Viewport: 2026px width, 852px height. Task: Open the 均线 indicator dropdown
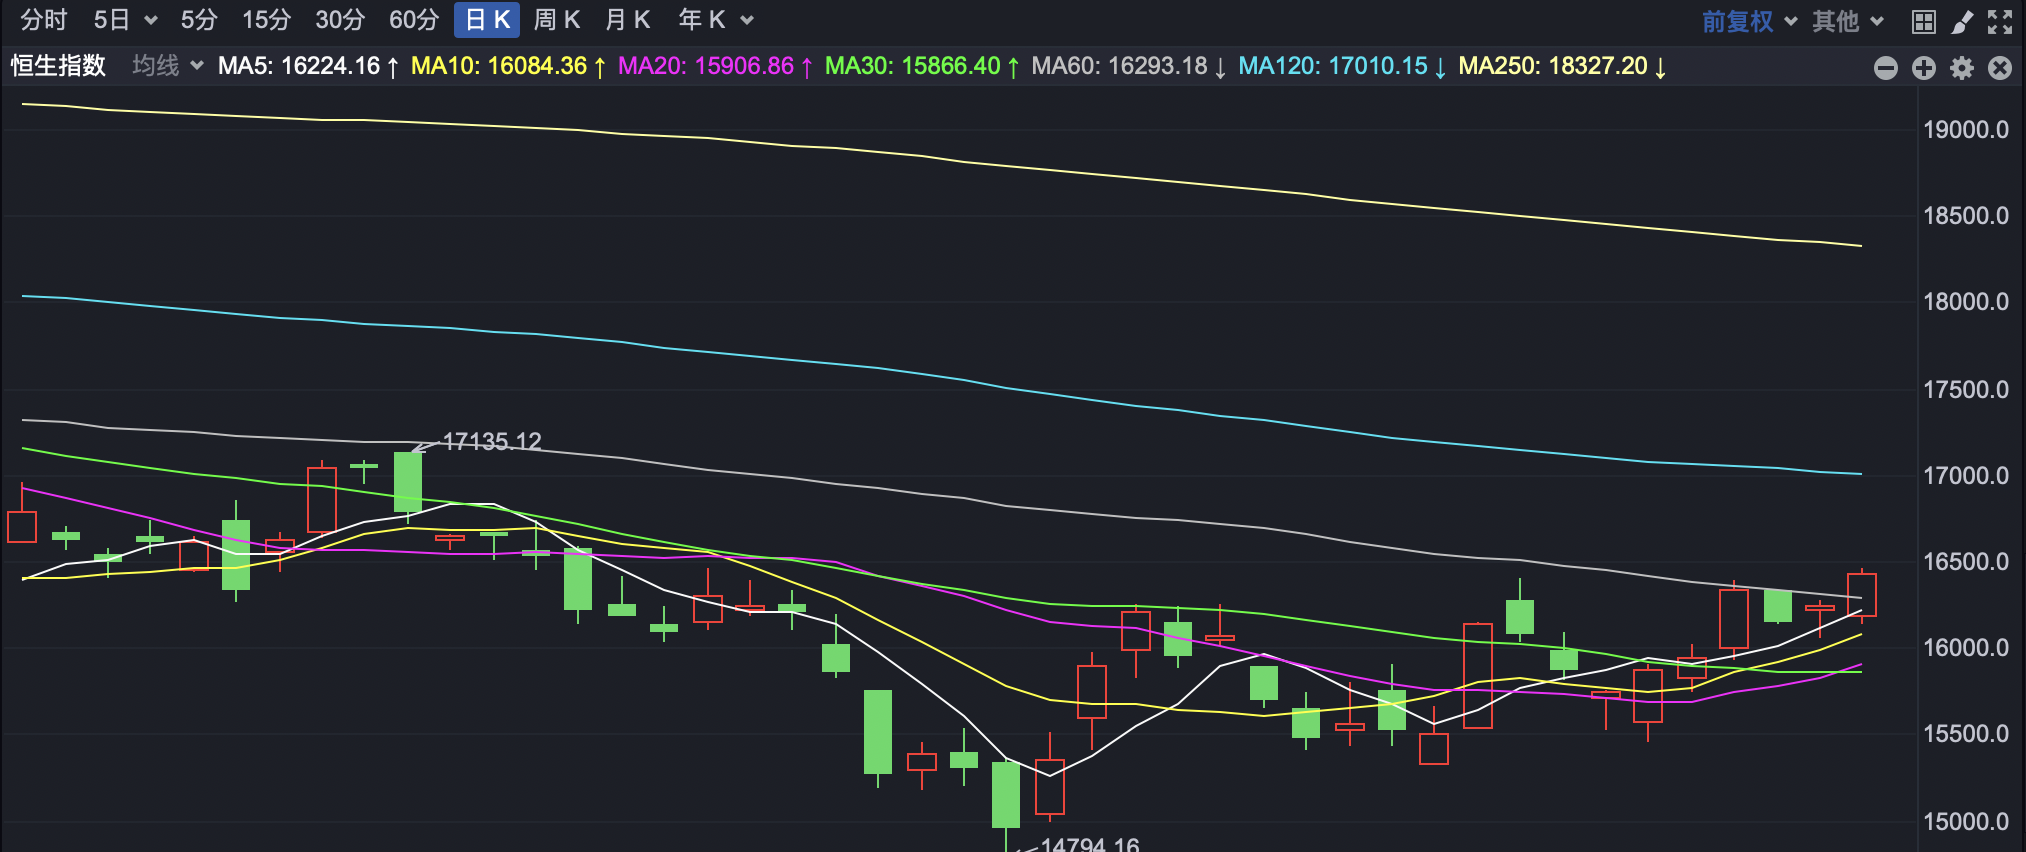pyautogui.click(x=168, y=66)
